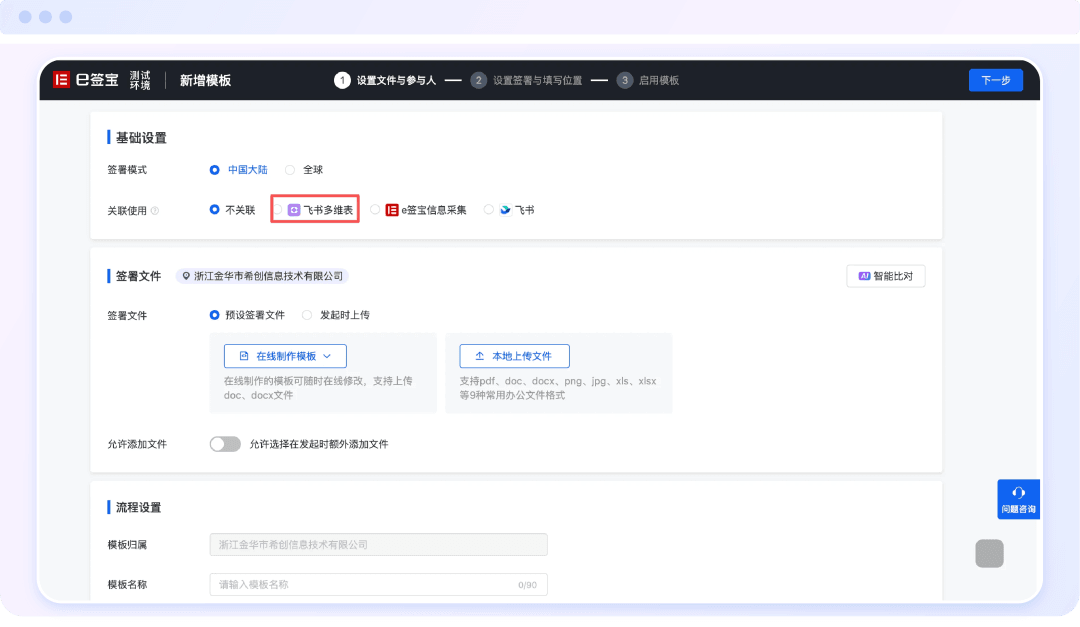Click the location pin icon by company
This screenshot has height=627, width=1080.
[186, 276]
